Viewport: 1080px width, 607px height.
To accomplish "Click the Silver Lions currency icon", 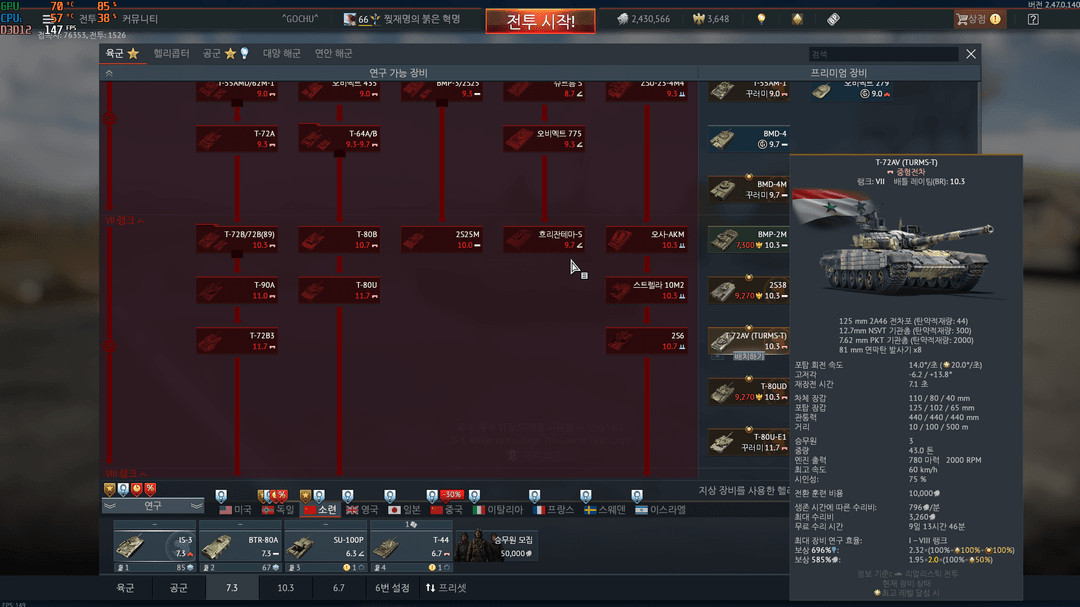I will [x=622, y=19].
